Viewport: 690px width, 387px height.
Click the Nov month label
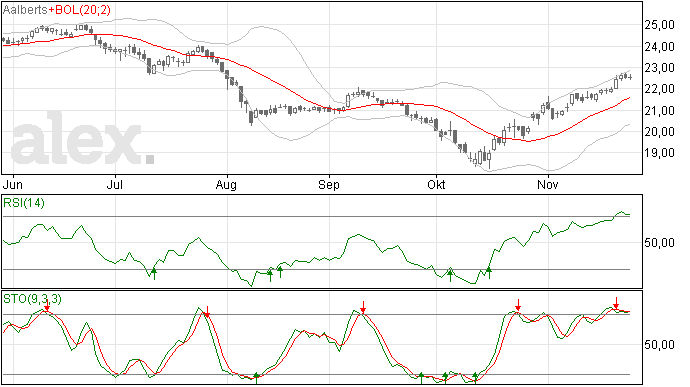[548, 184]
